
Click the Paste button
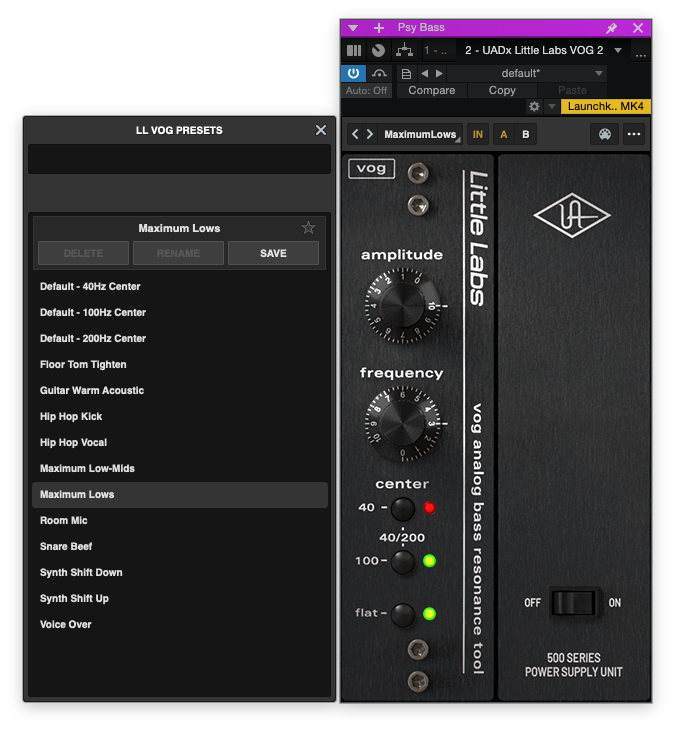coord(572,90)
